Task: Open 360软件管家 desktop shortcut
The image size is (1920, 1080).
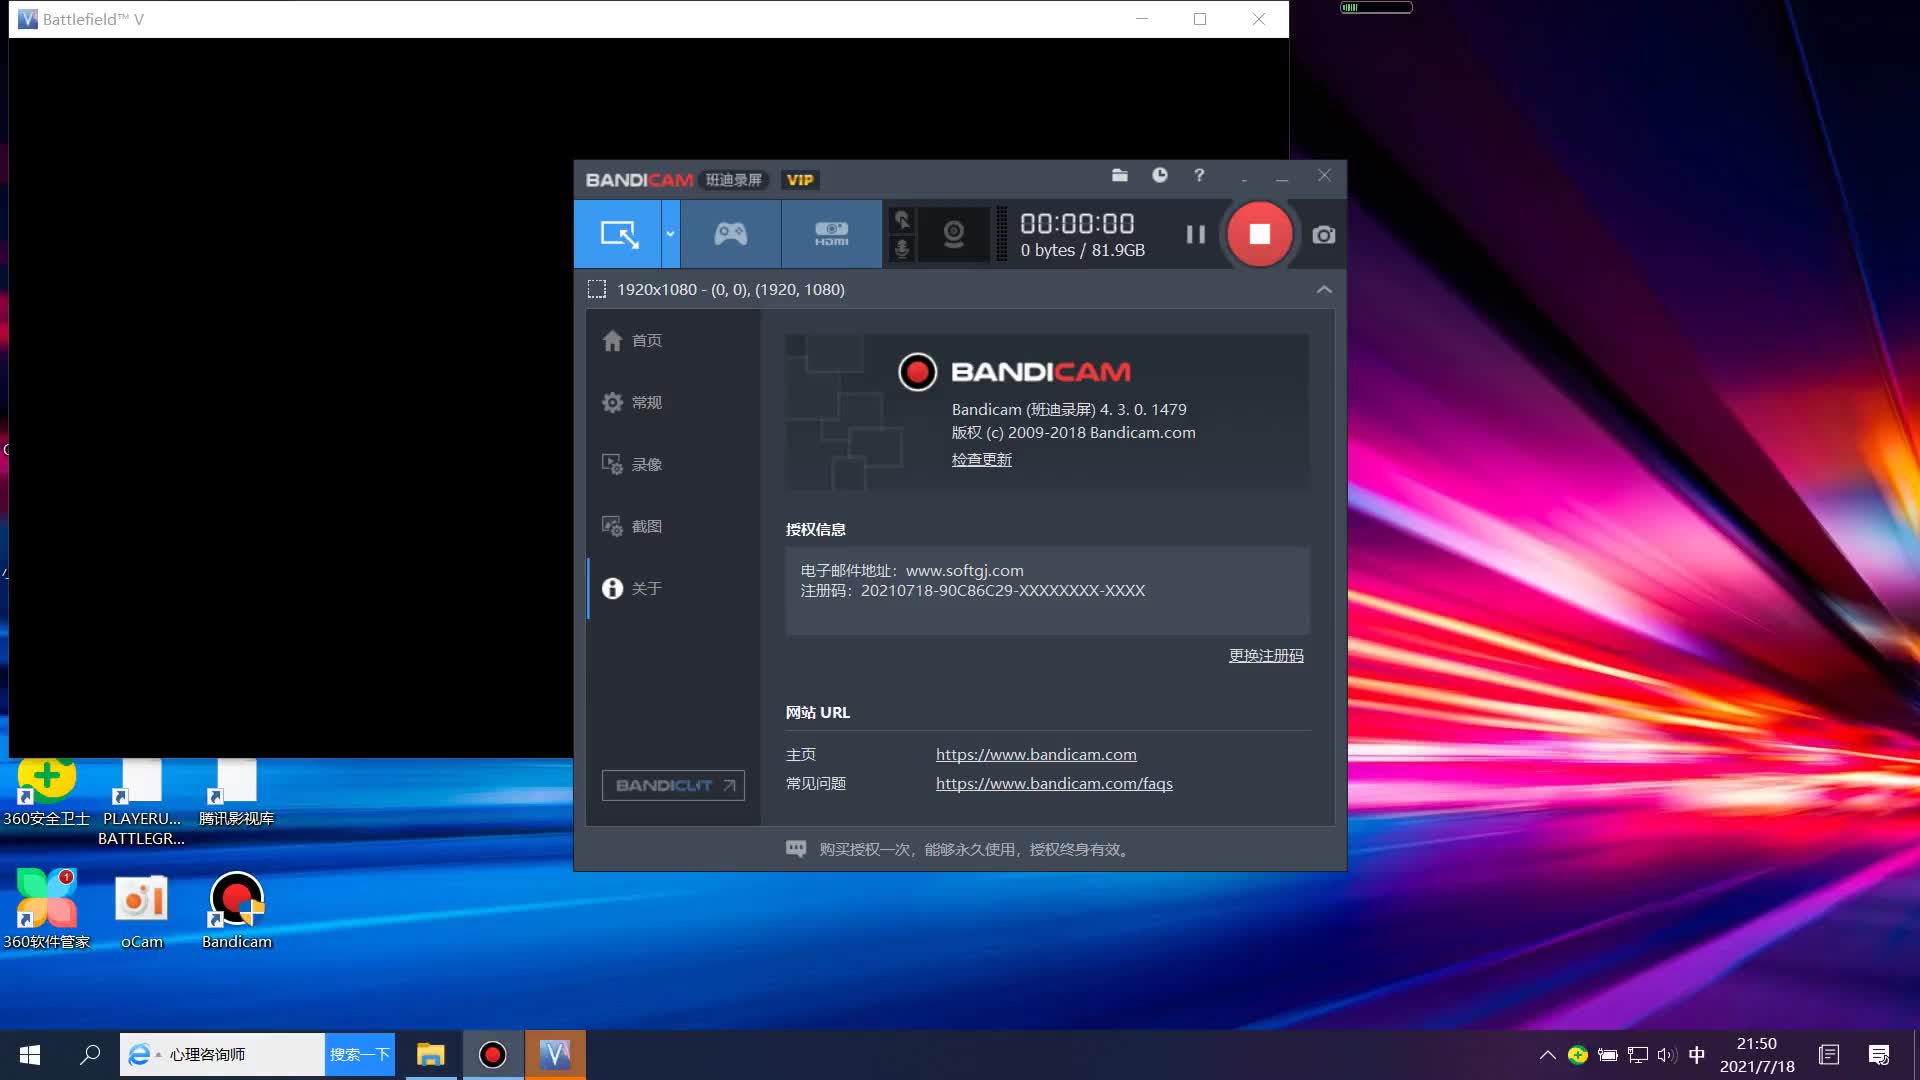Action: pyautogui.click(x=46, y=909)
